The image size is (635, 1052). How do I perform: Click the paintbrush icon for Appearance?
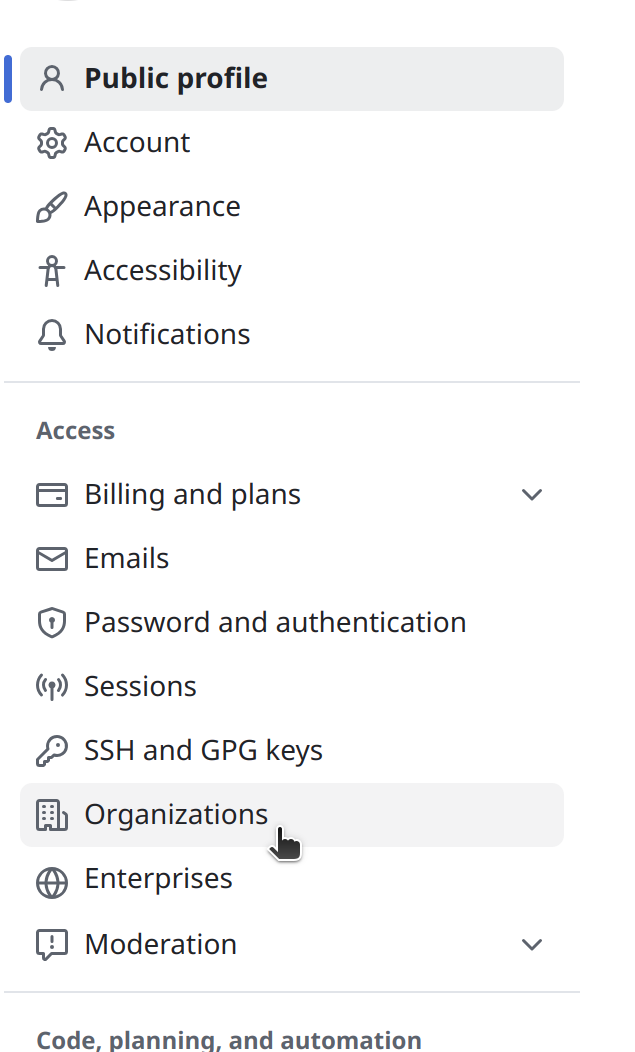tap(51, 207)
